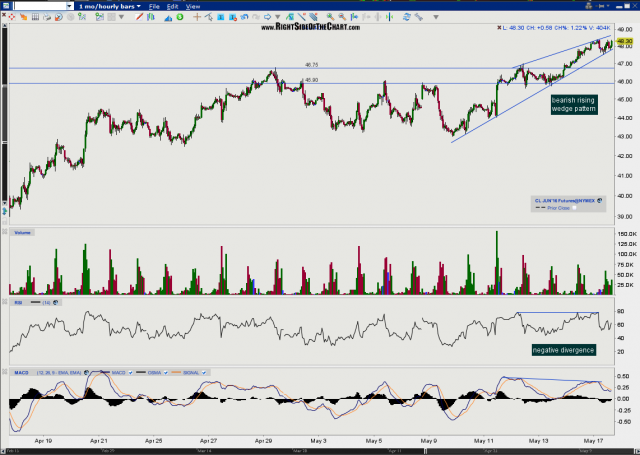Click the handle left of Volume panel

(5, 232)
